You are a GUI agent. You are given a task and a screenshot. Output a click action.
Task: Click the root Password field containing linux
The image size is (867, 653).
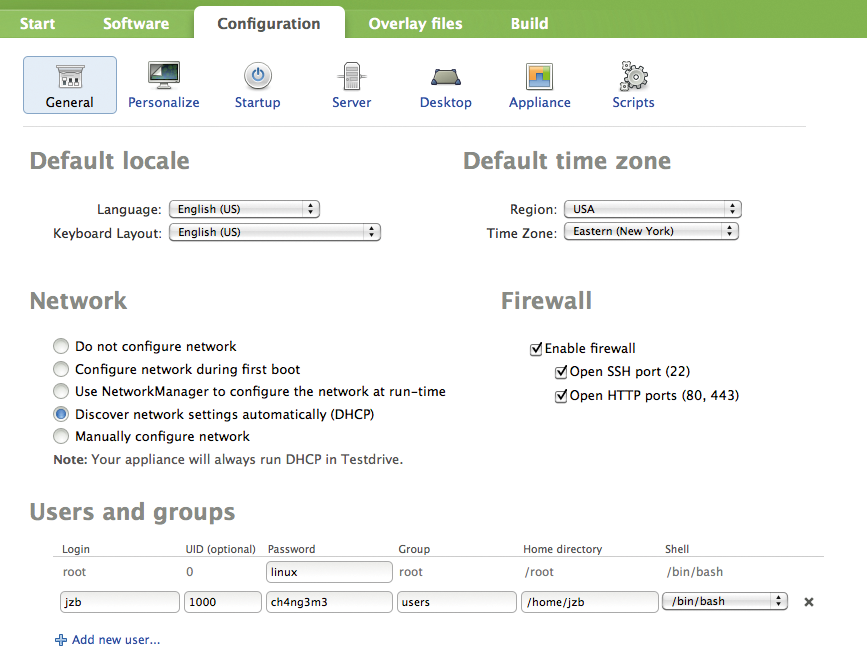[329, 572]
